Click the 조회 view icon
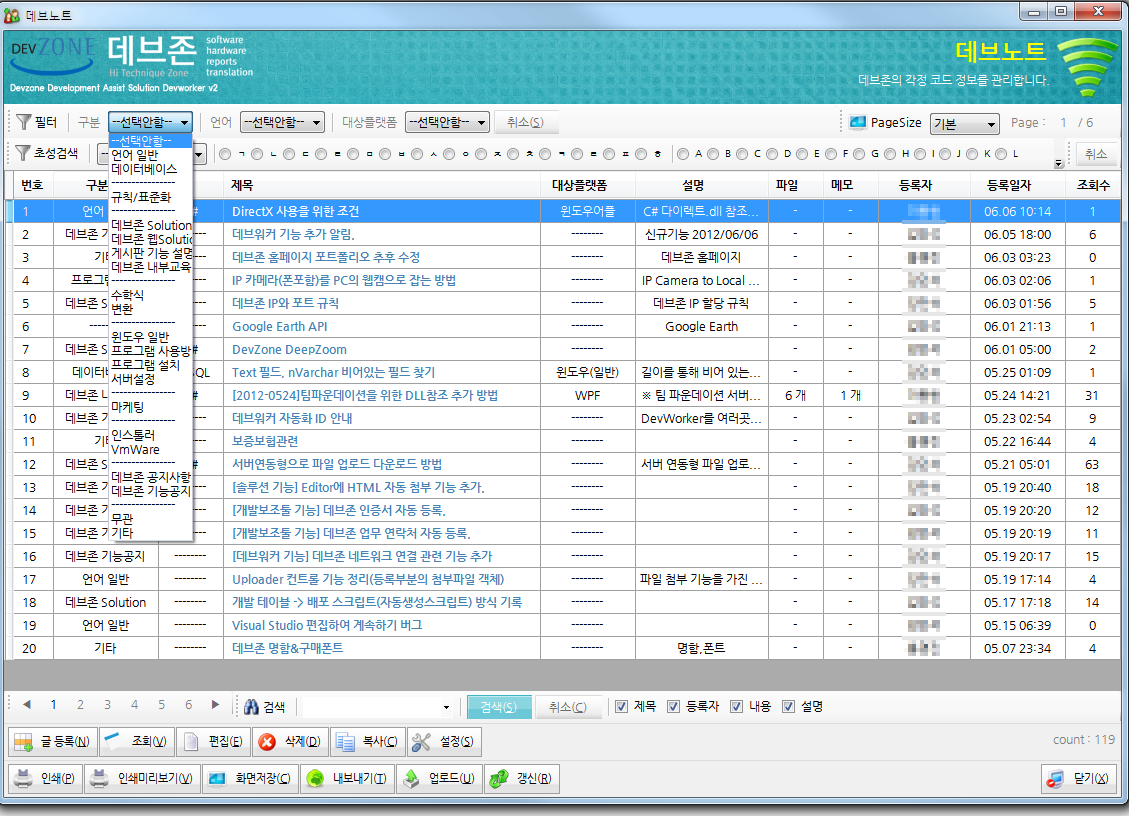Screen dimensions: 1129x816 [112, 741]
